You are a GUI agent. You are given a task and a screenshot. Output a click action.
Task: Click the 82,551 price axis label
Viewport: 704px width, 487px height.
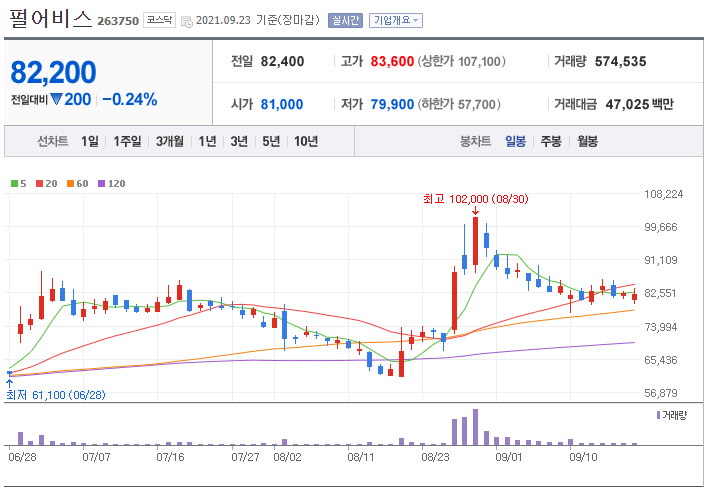pyautogui.click(x=660, y=294)
